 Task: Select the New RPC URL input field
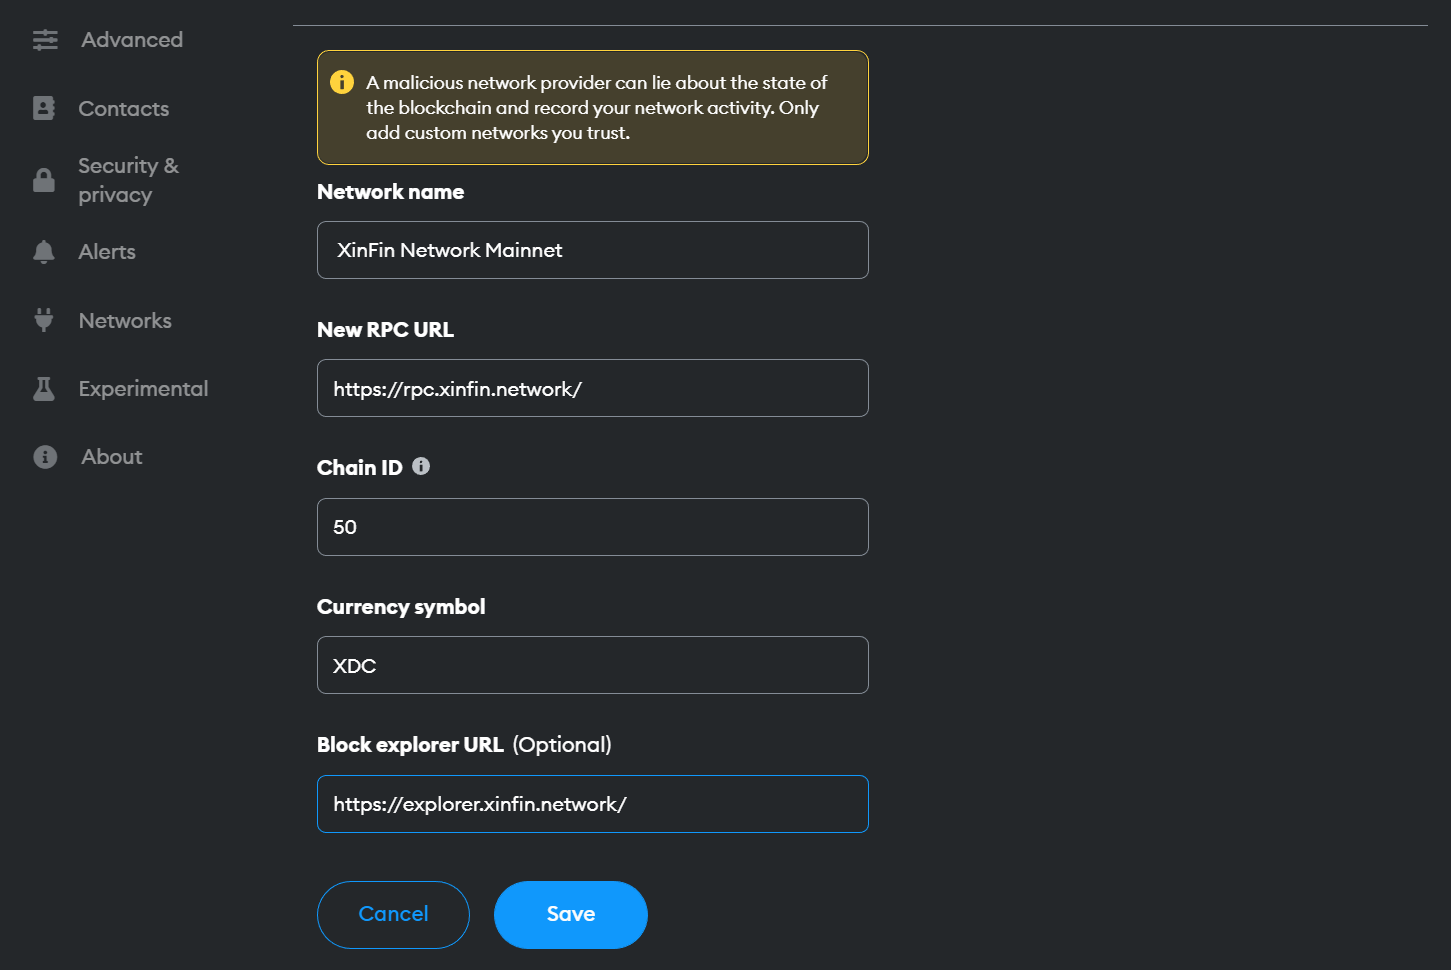(x=592, y=388)
